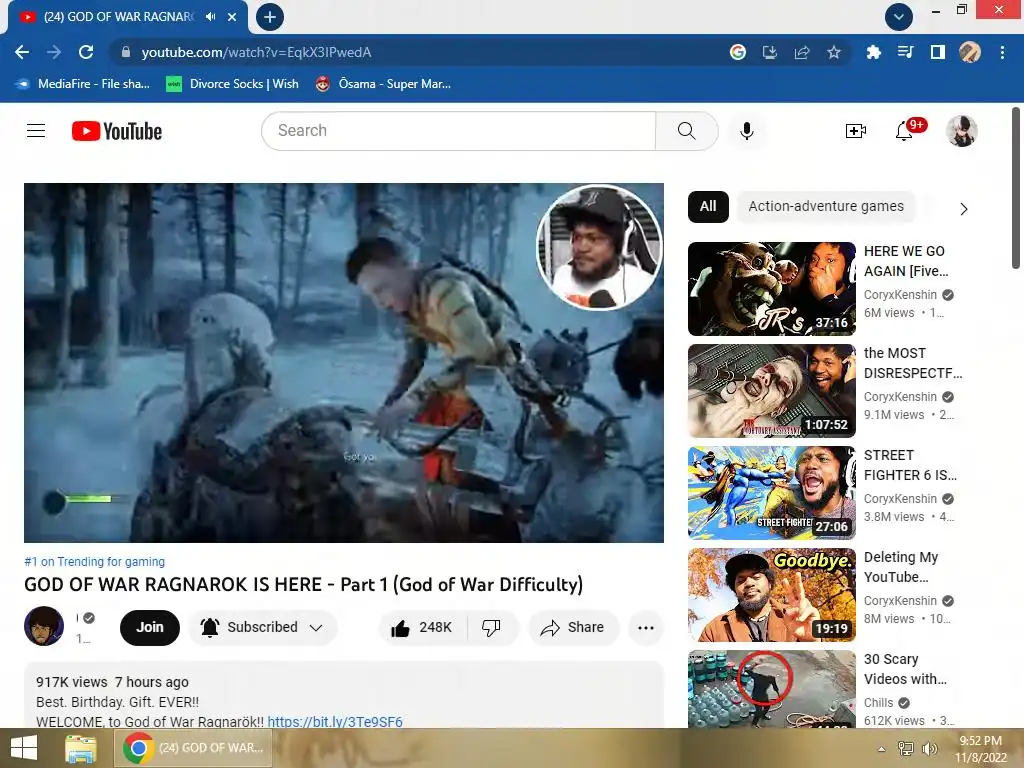Open the Chrome extensions puzzle icon
Viewport: 1024px width, 768px height.
click(x=873, y=52)
